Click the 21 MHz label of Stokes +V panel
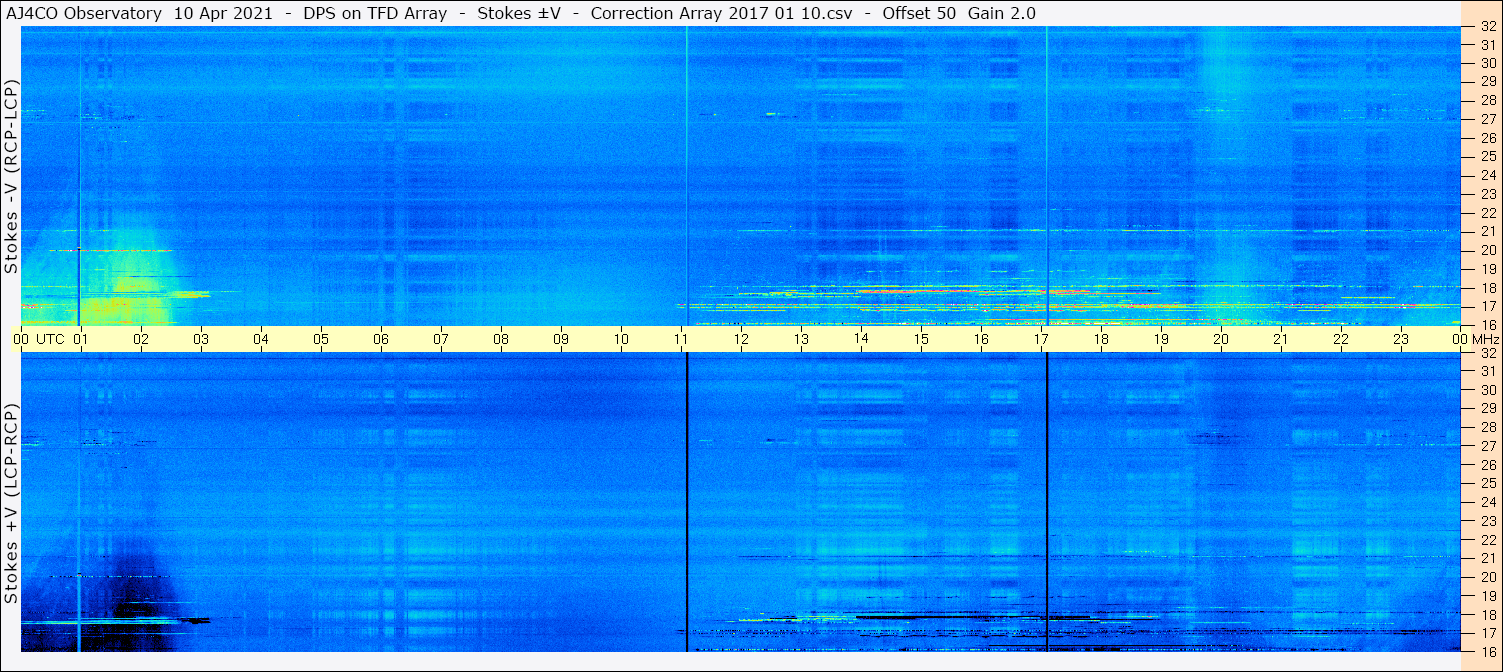The height and width of the screenshot is (672, 1503). tap(1488, 558)
